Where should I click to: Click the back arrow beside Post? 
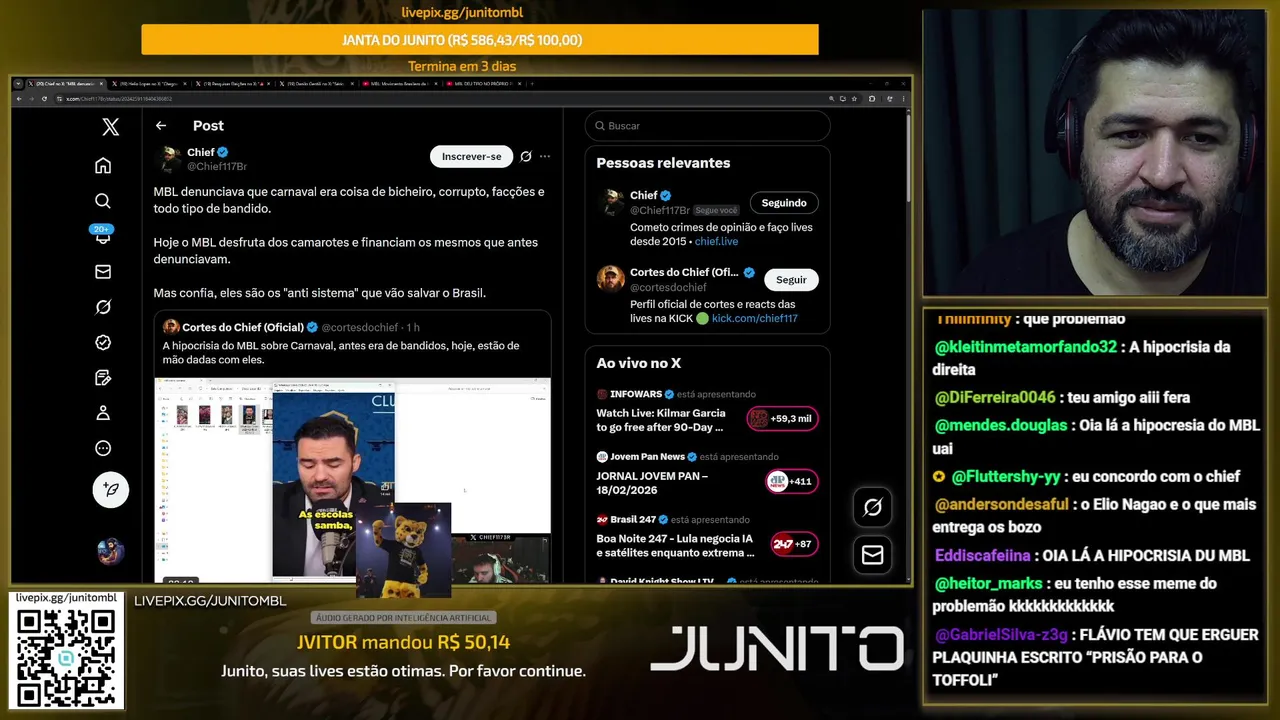pyautogui.click(x=161, y=126)
